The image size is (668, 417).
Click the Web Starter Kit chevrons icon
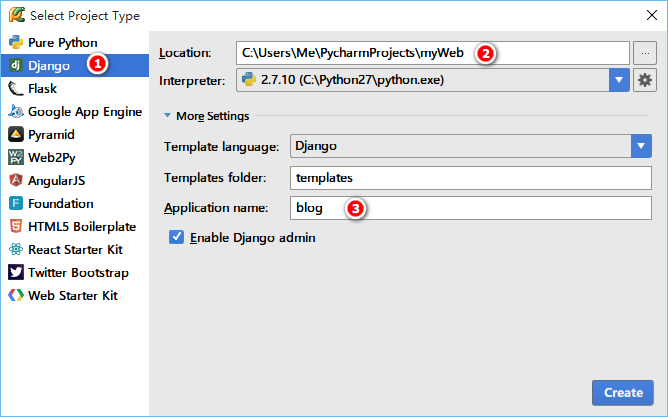[16, 295]
